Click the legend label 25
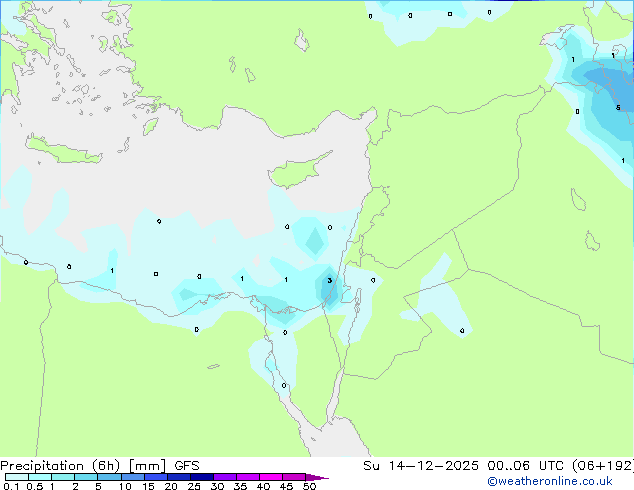Image resolution: width=634 pixels, height=490 pixels. pos(194,486)
